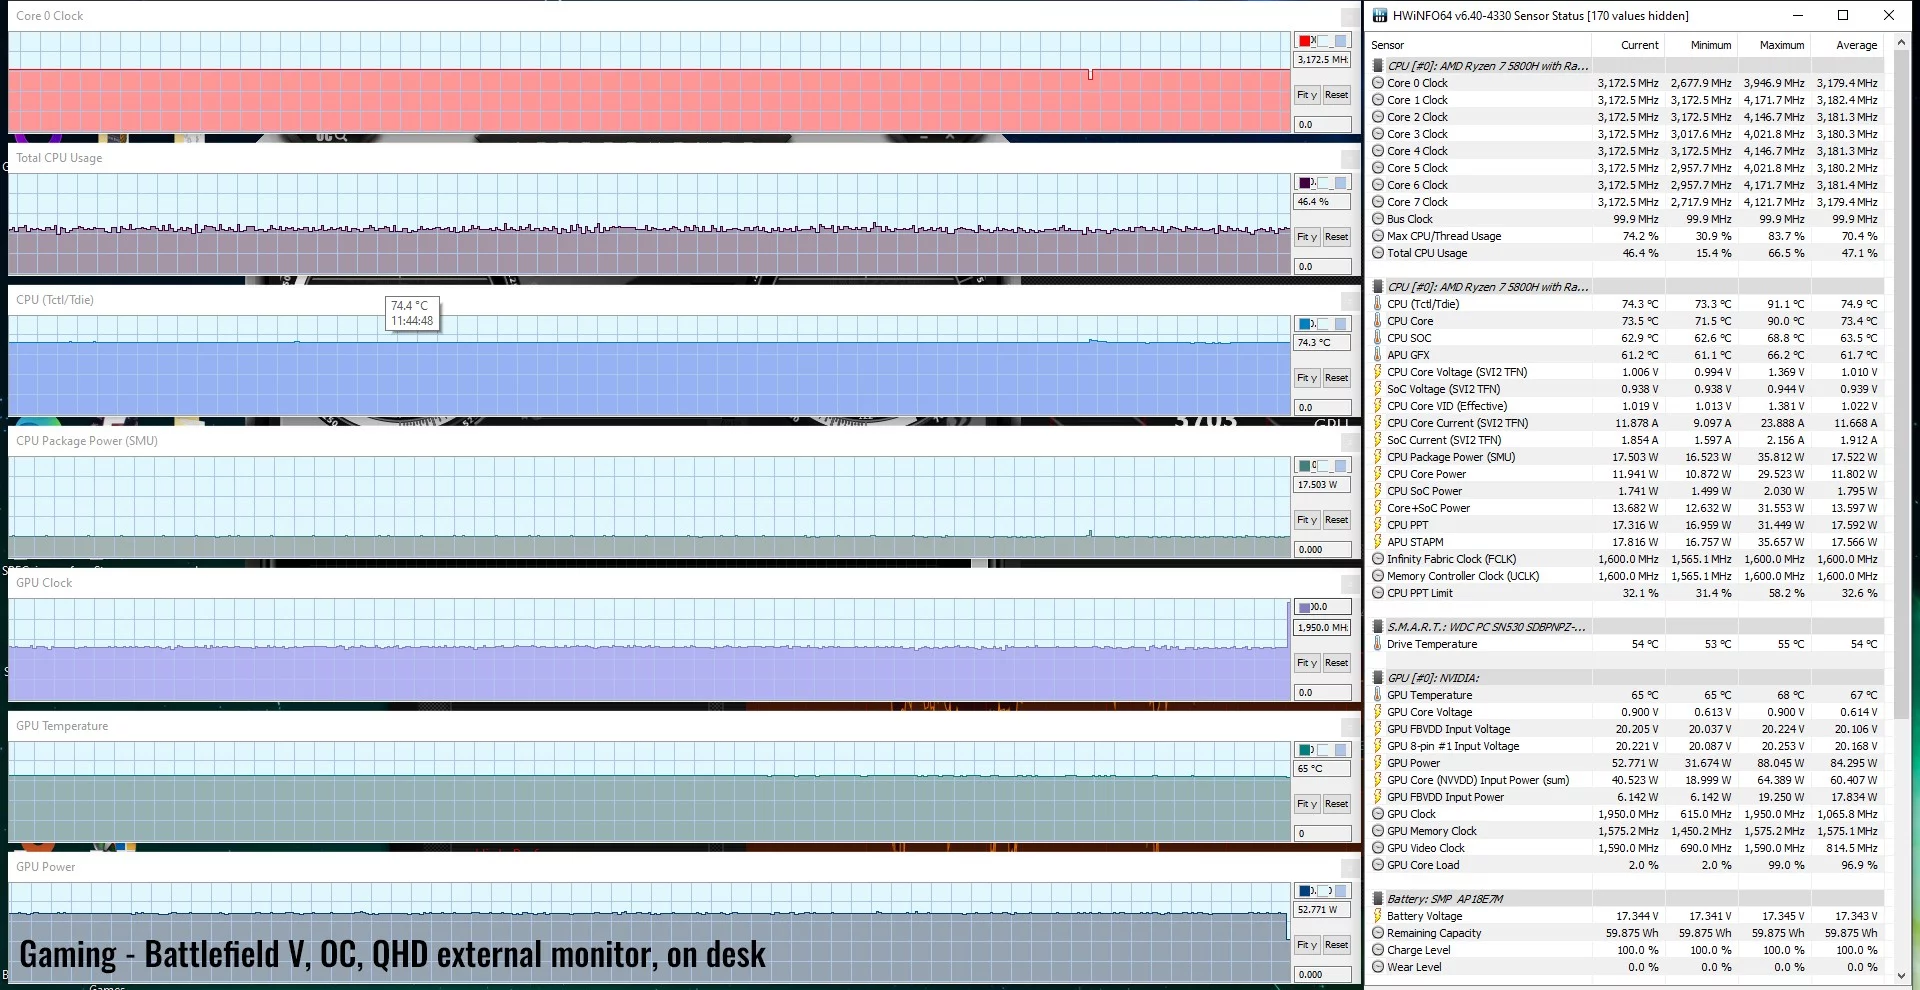Click the clock icon next to Core 0 Clock
The image size is (1920, 990).
click(x=1378, y=83)
